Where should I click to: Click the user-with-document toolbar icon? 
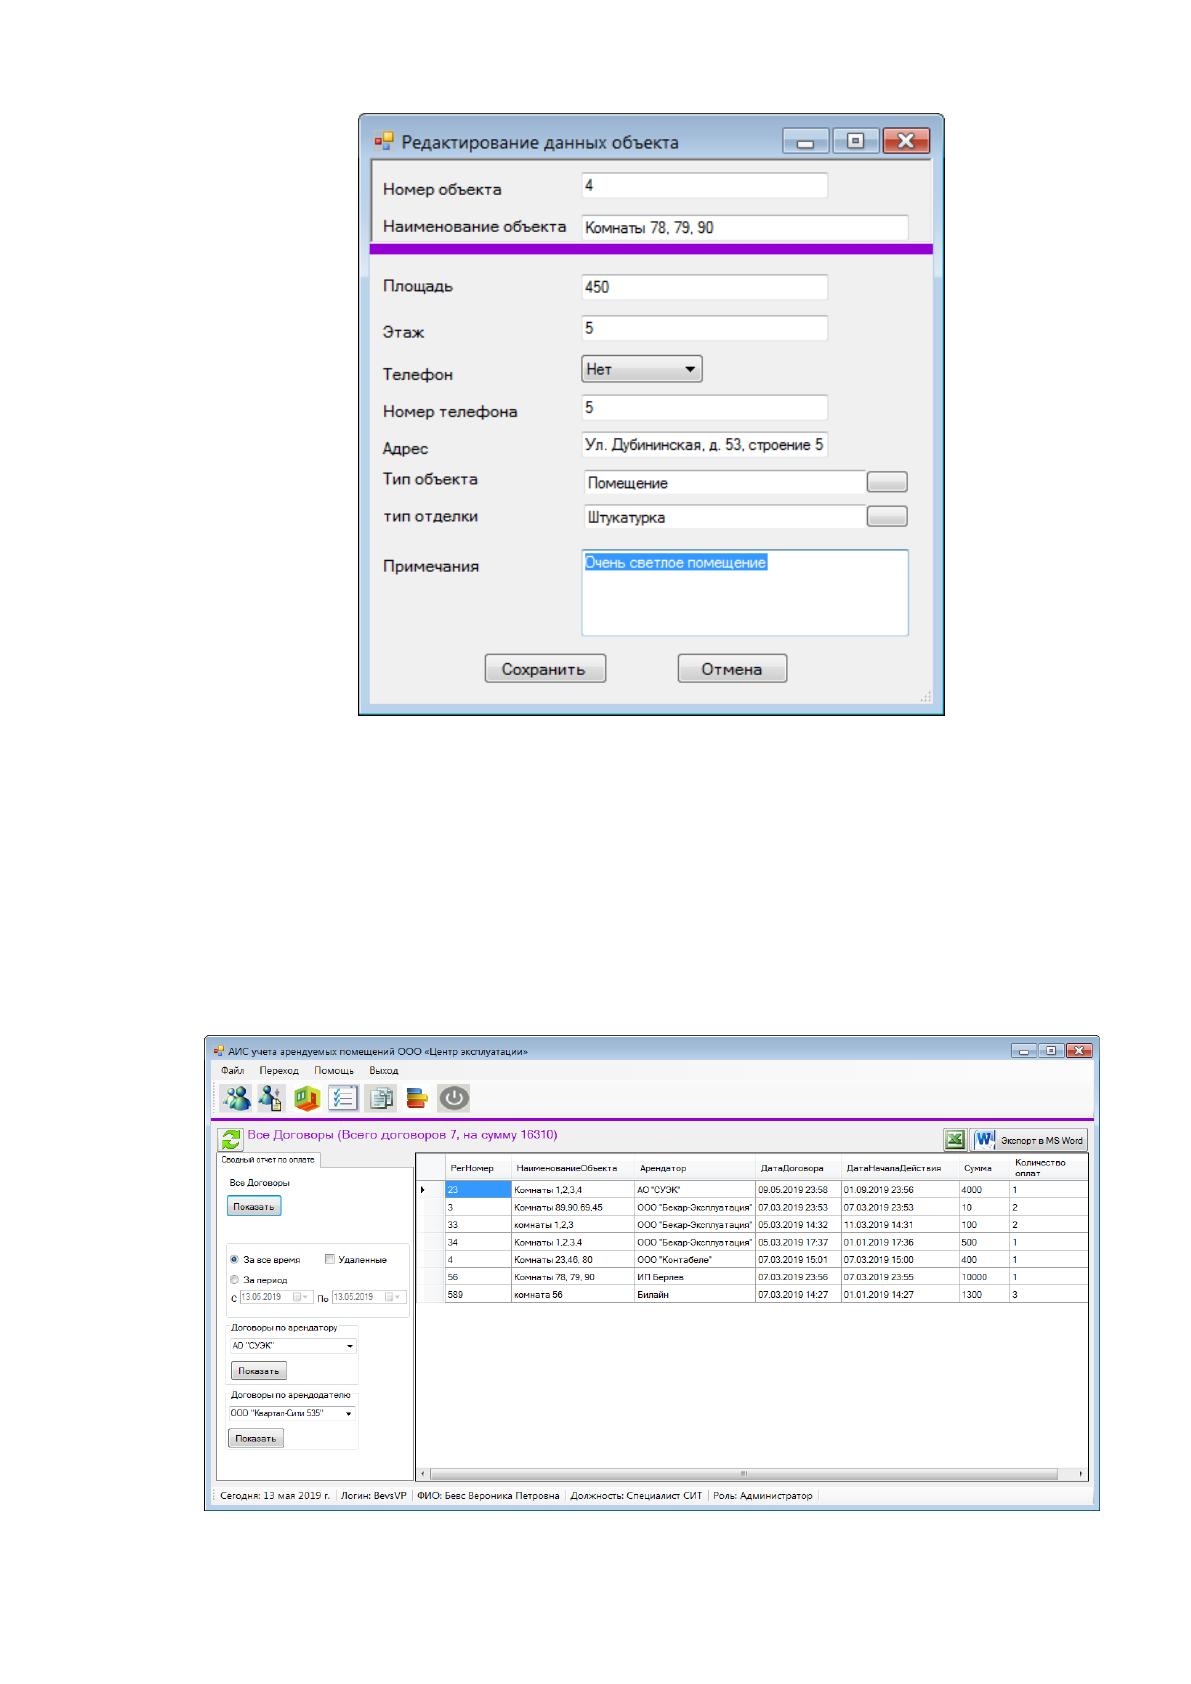271,1098
